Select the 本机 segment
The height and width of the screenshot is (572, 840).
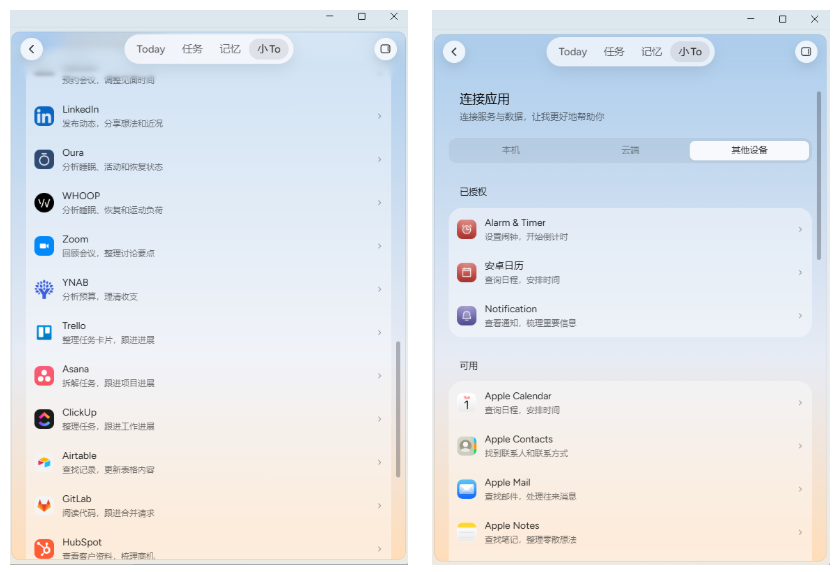(511, 150)
